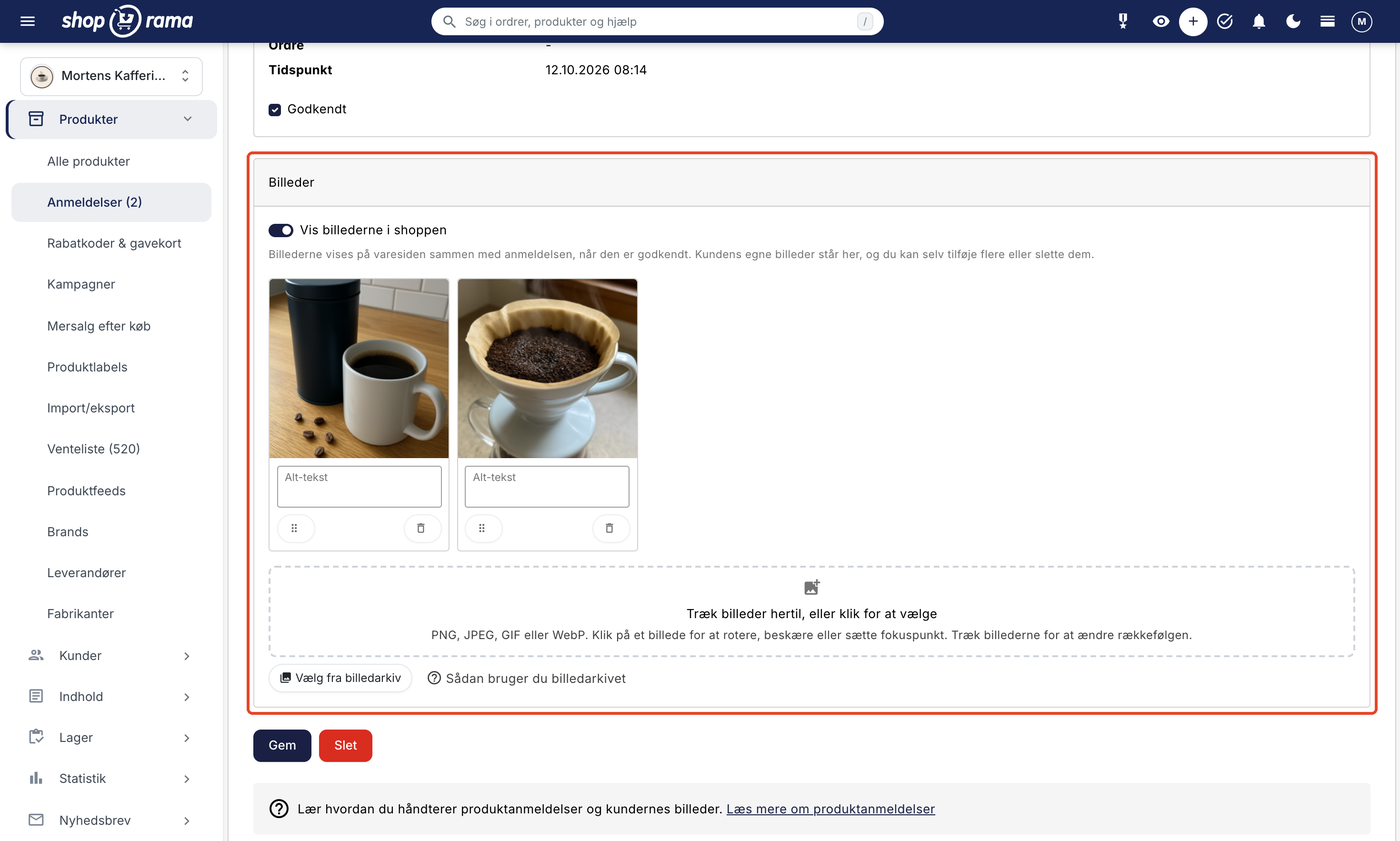Click the Shoprama logo

127,21
